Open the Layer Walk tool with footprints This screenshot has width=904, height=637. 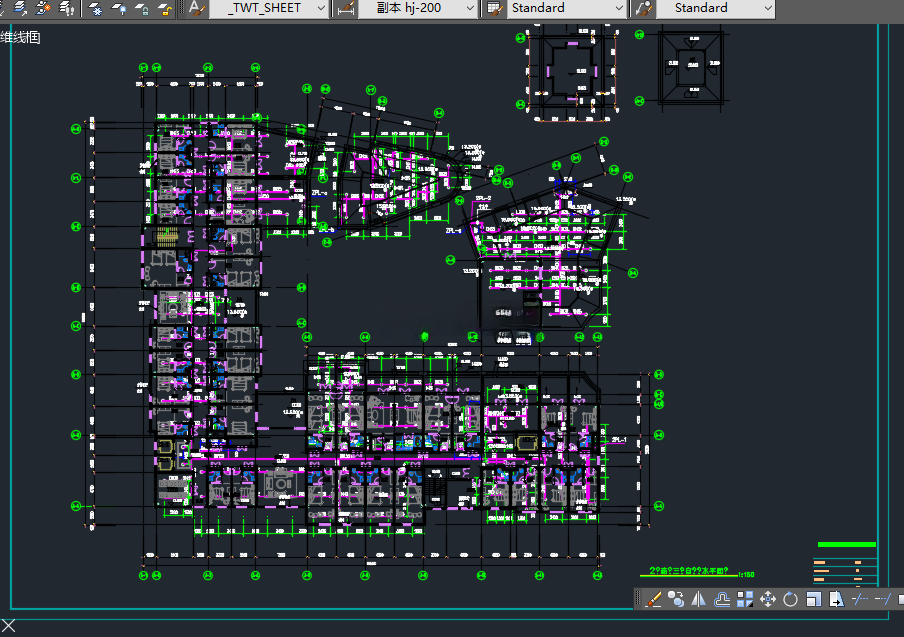(x=66, y=8)
